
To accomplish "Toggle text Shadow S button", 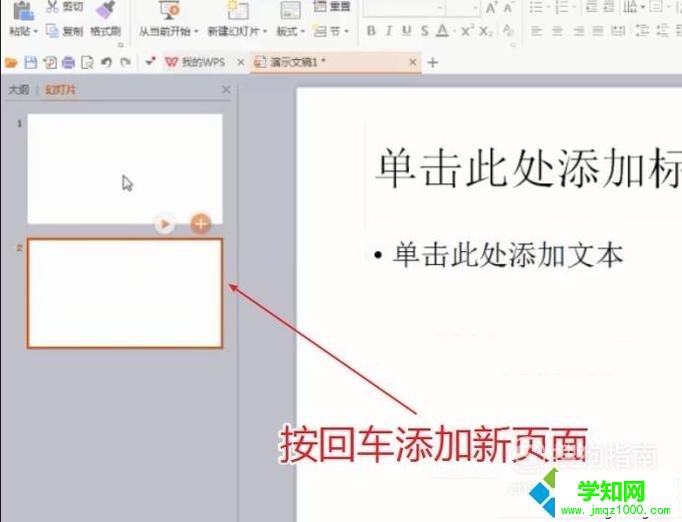I will [425, 31].
